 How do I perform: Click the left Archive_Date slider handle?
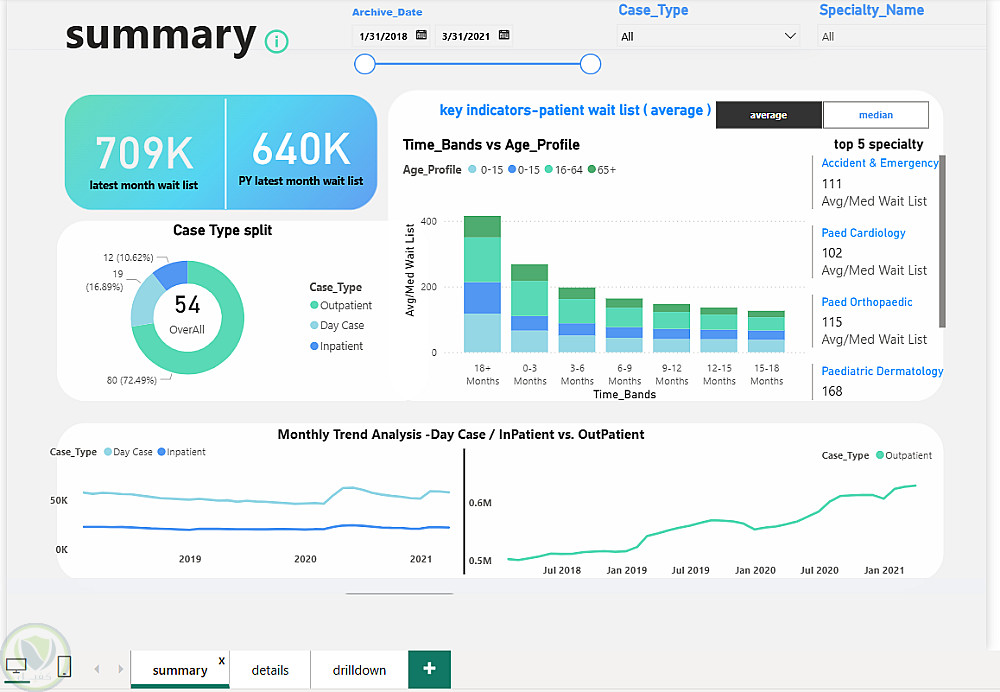point(365,64)
